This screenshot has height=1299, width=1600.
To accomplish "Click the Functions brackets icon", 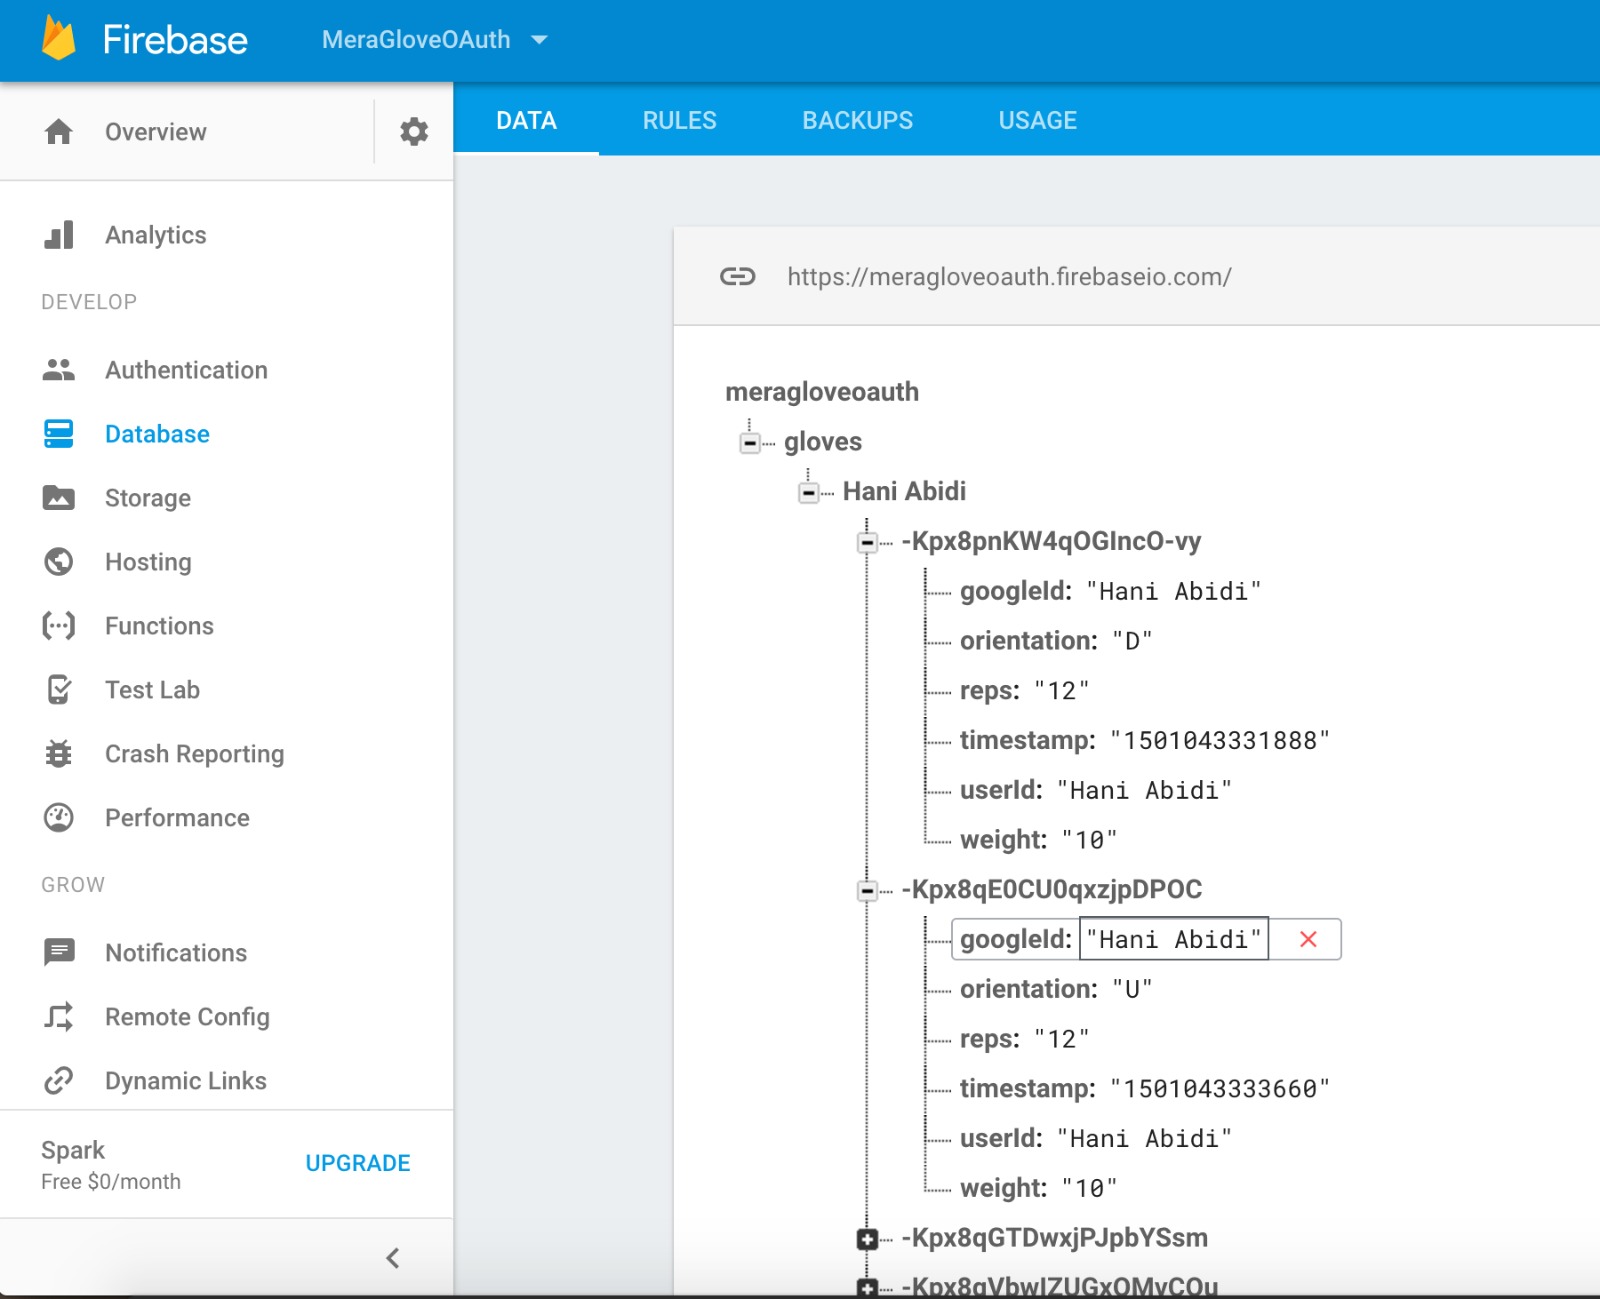I will click(x=59, y=626).
